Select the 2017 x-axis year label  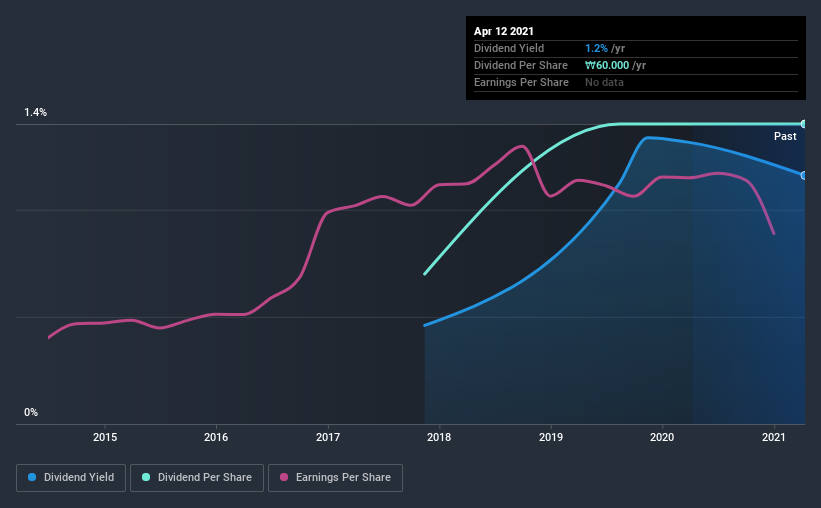[x=328, y=437]
